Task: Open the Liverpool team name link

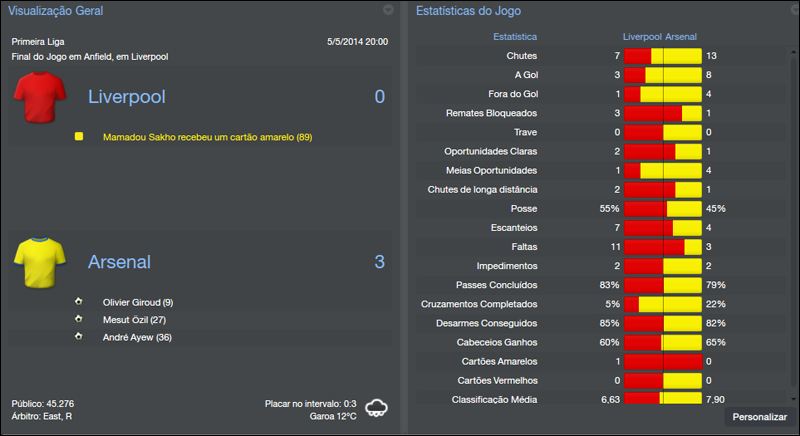Action: [126, 97]
